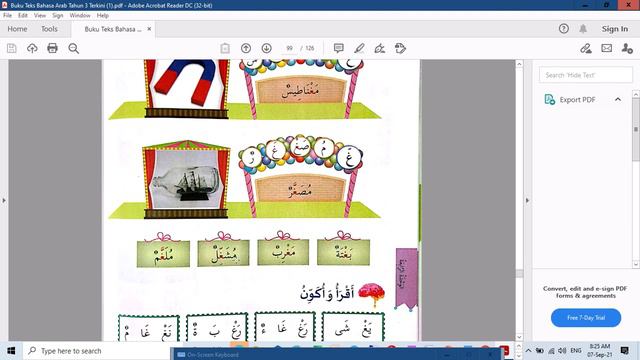This screenshot has width=640, height=360.
Task: Click the current page number field
Action: click(x=289, y=48)
